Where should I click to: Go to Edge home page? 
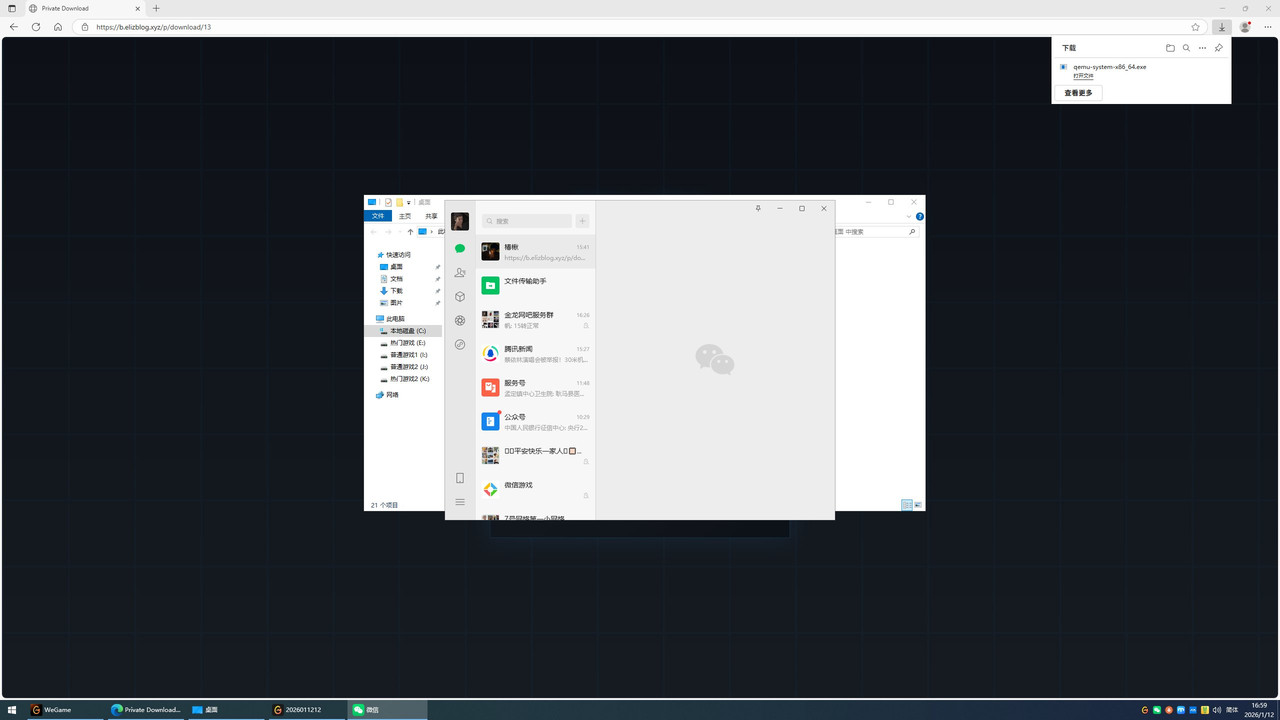click(58, 27)
